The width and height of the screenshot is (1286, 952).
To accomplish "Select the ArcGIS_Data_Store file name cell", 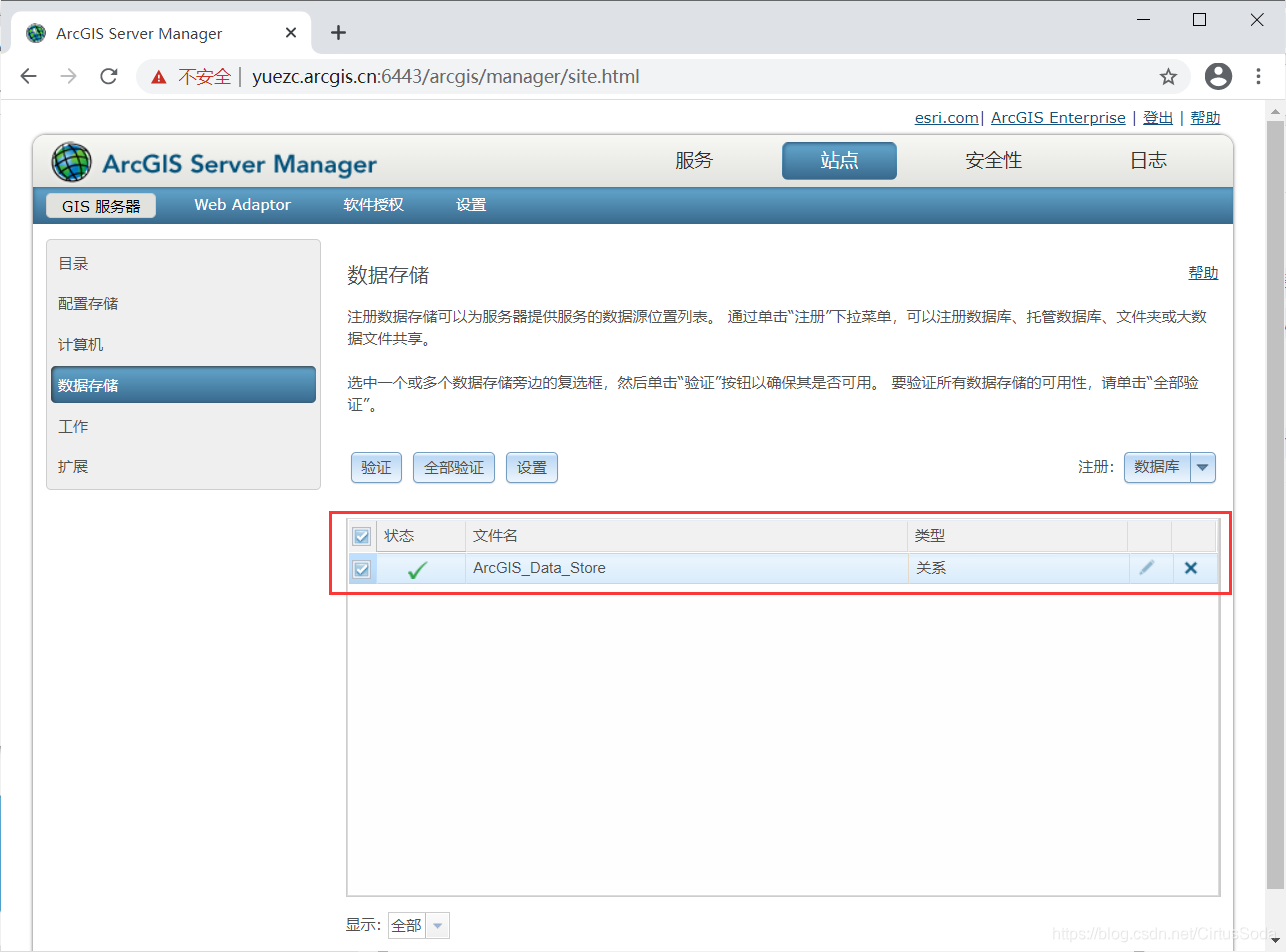I will tap(687, 568).
